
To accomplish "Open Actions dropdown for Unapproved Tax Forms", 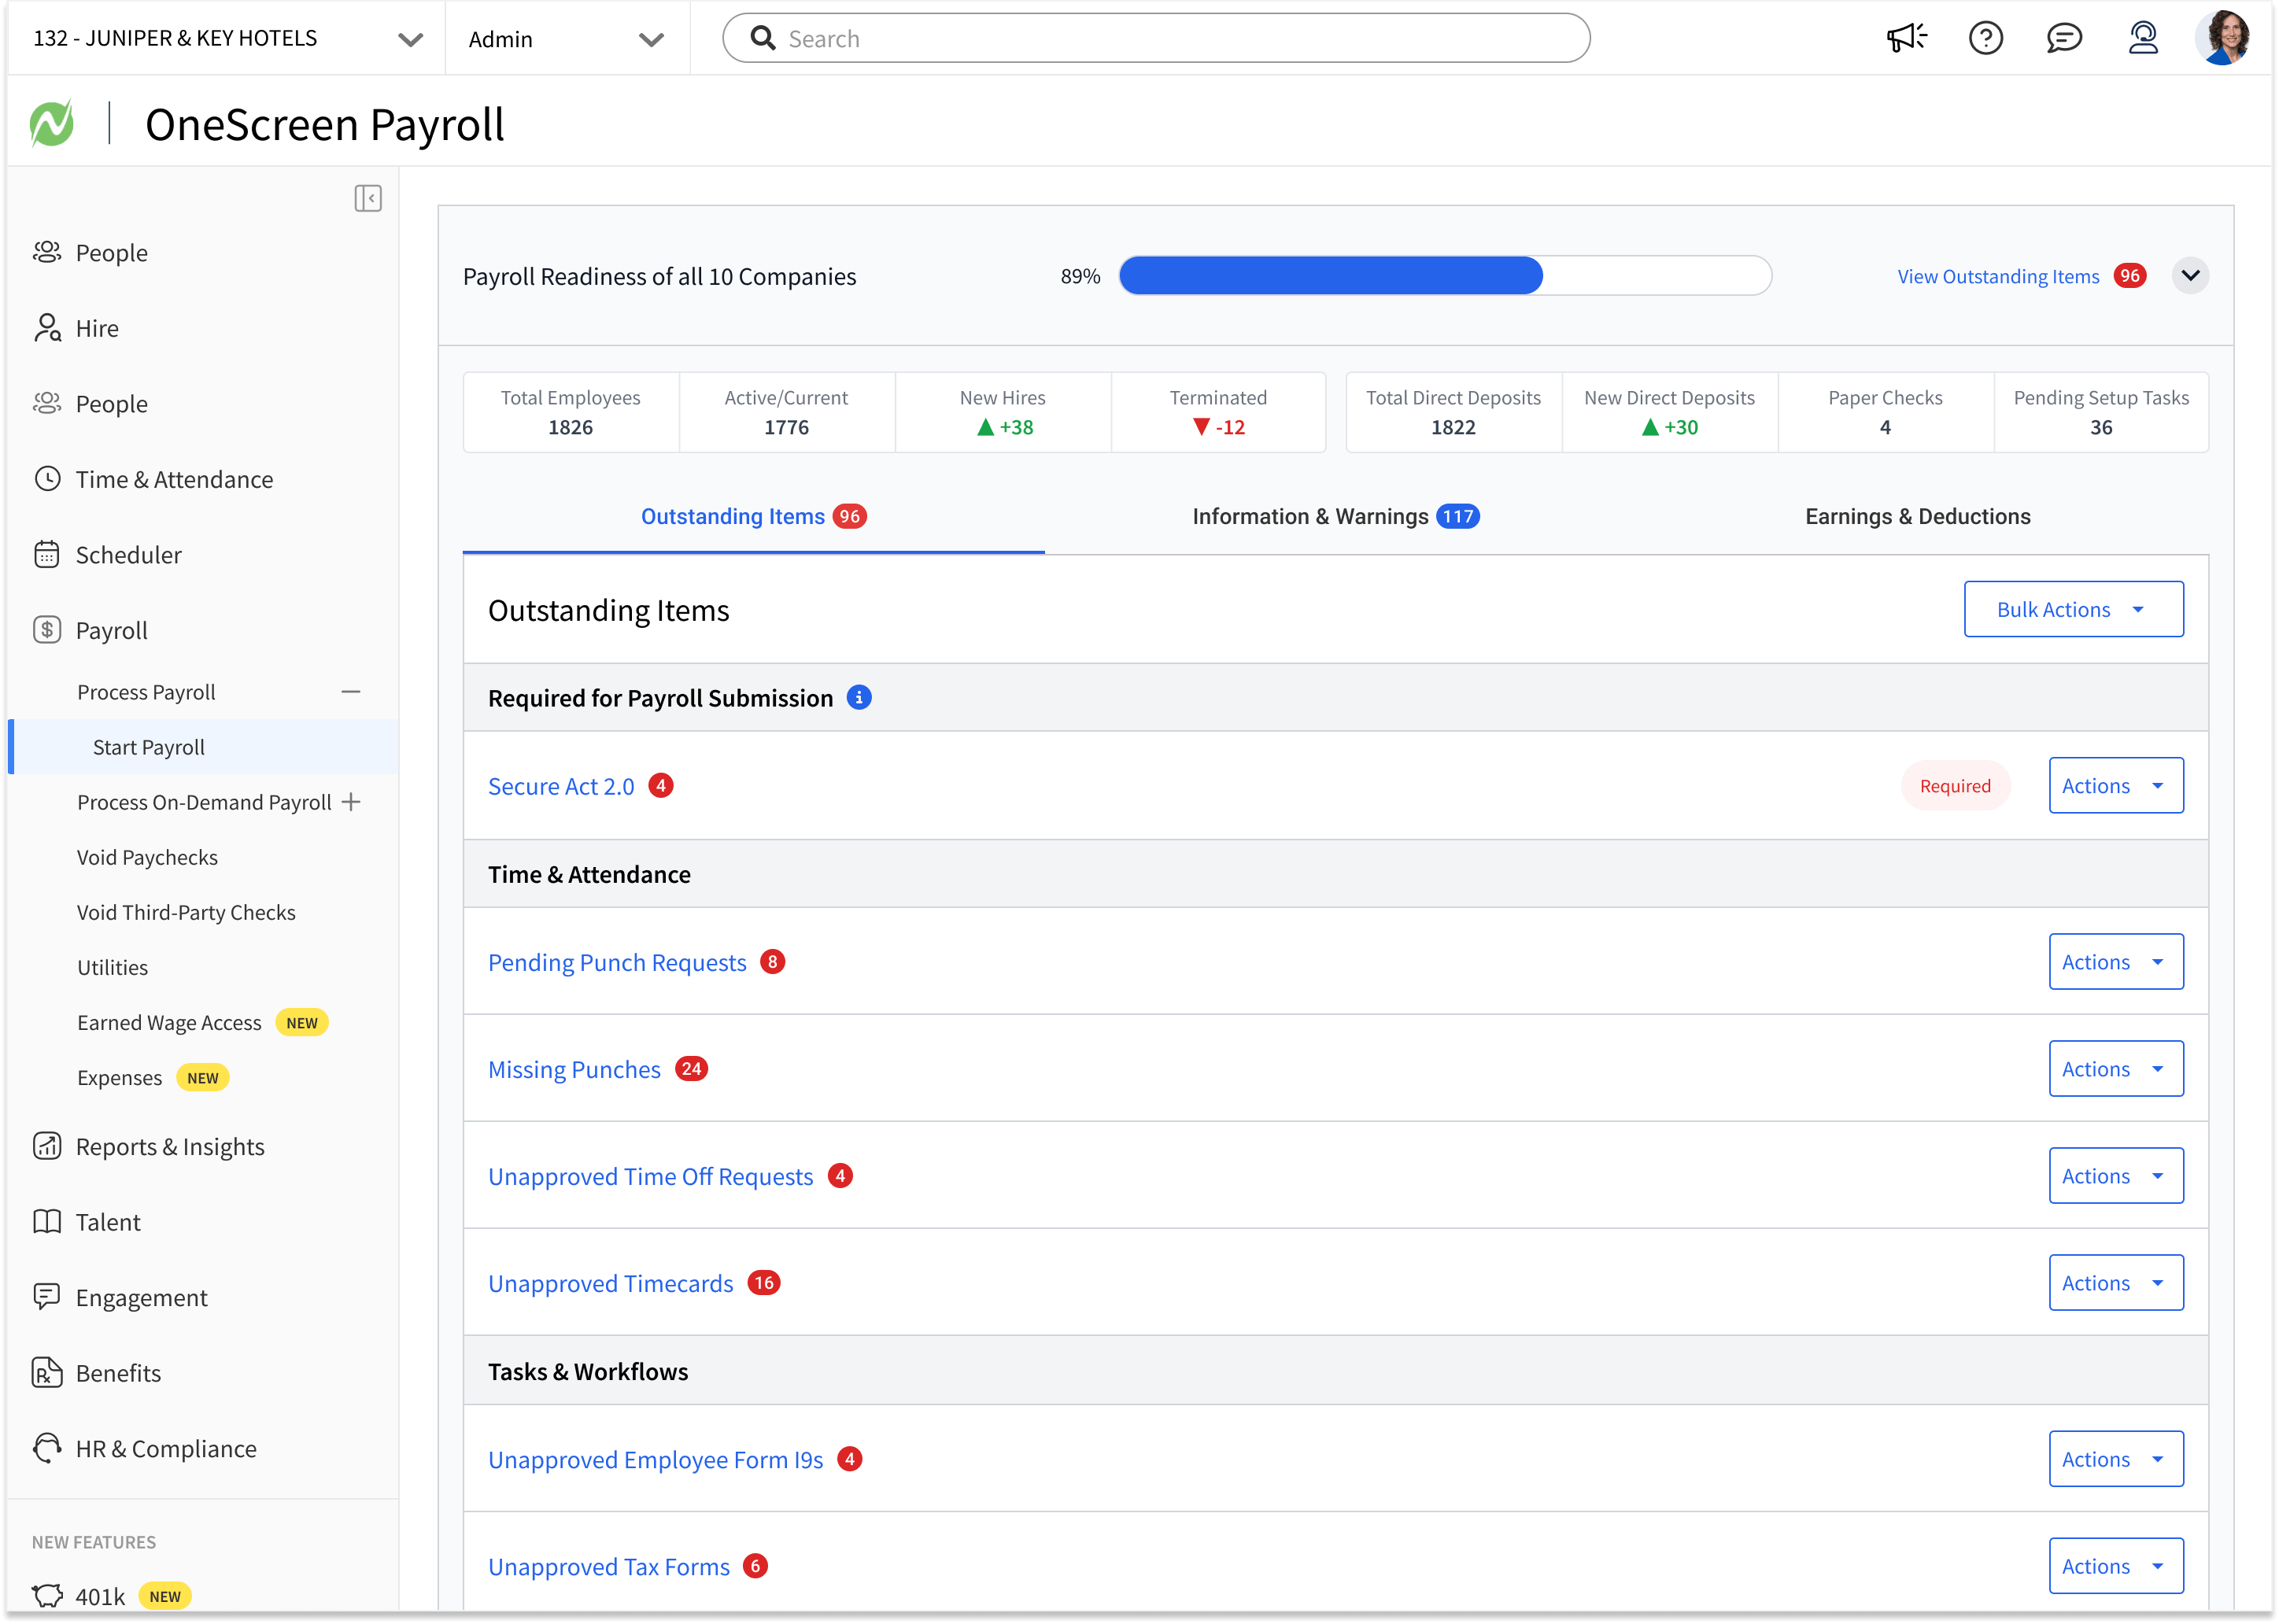I will coord(2116,1566).
